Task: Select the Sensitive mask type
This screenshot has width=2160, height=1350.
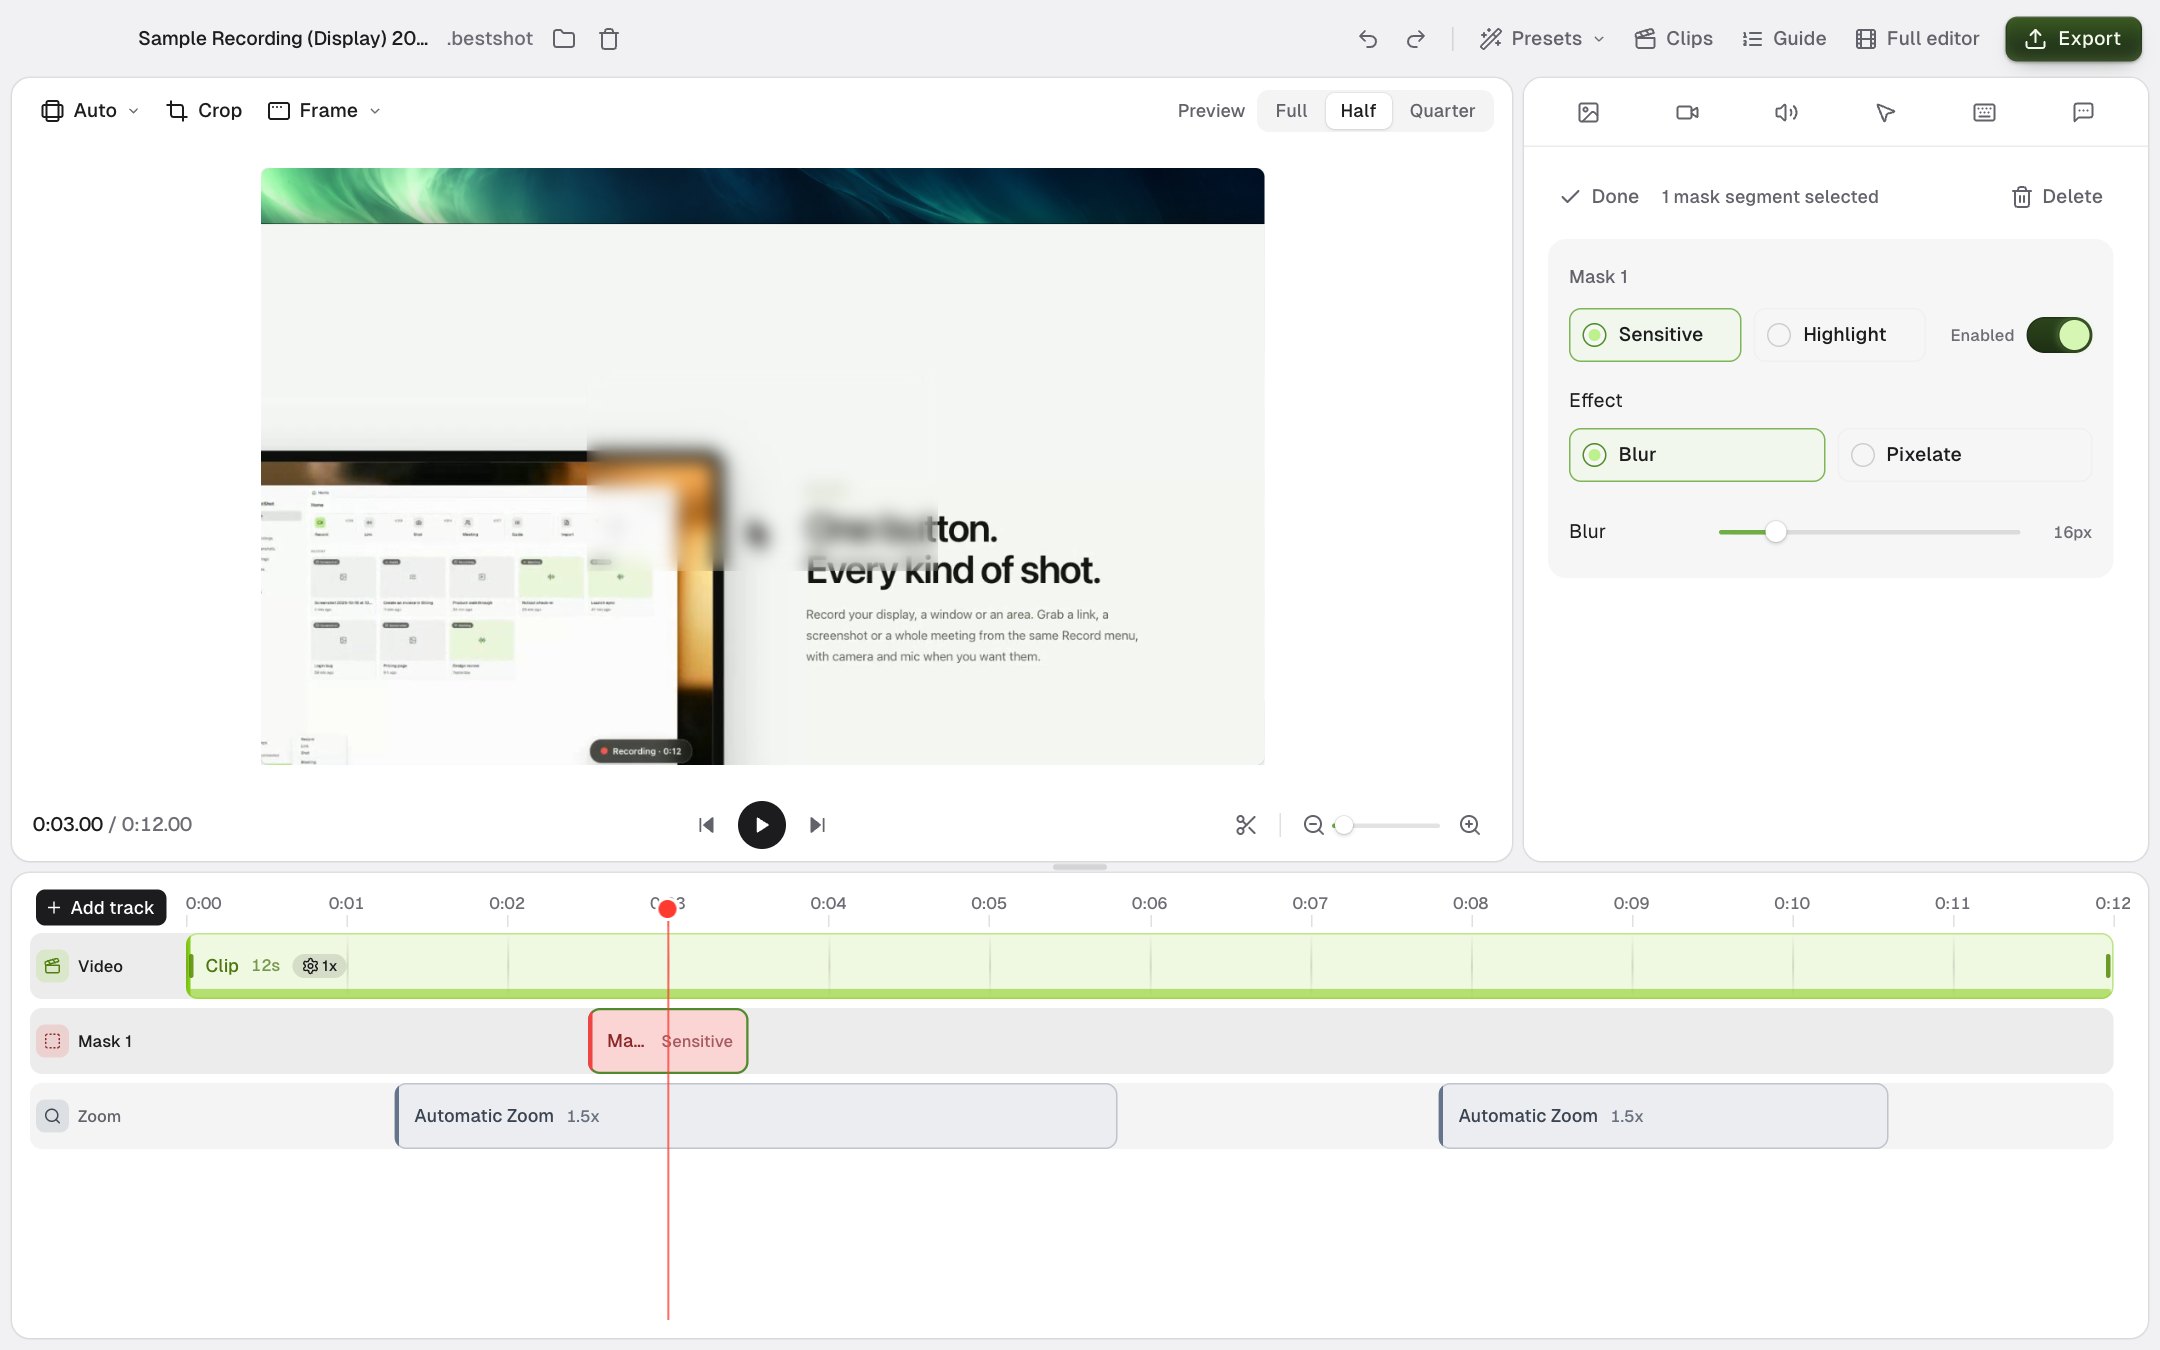Action: 1655,335
